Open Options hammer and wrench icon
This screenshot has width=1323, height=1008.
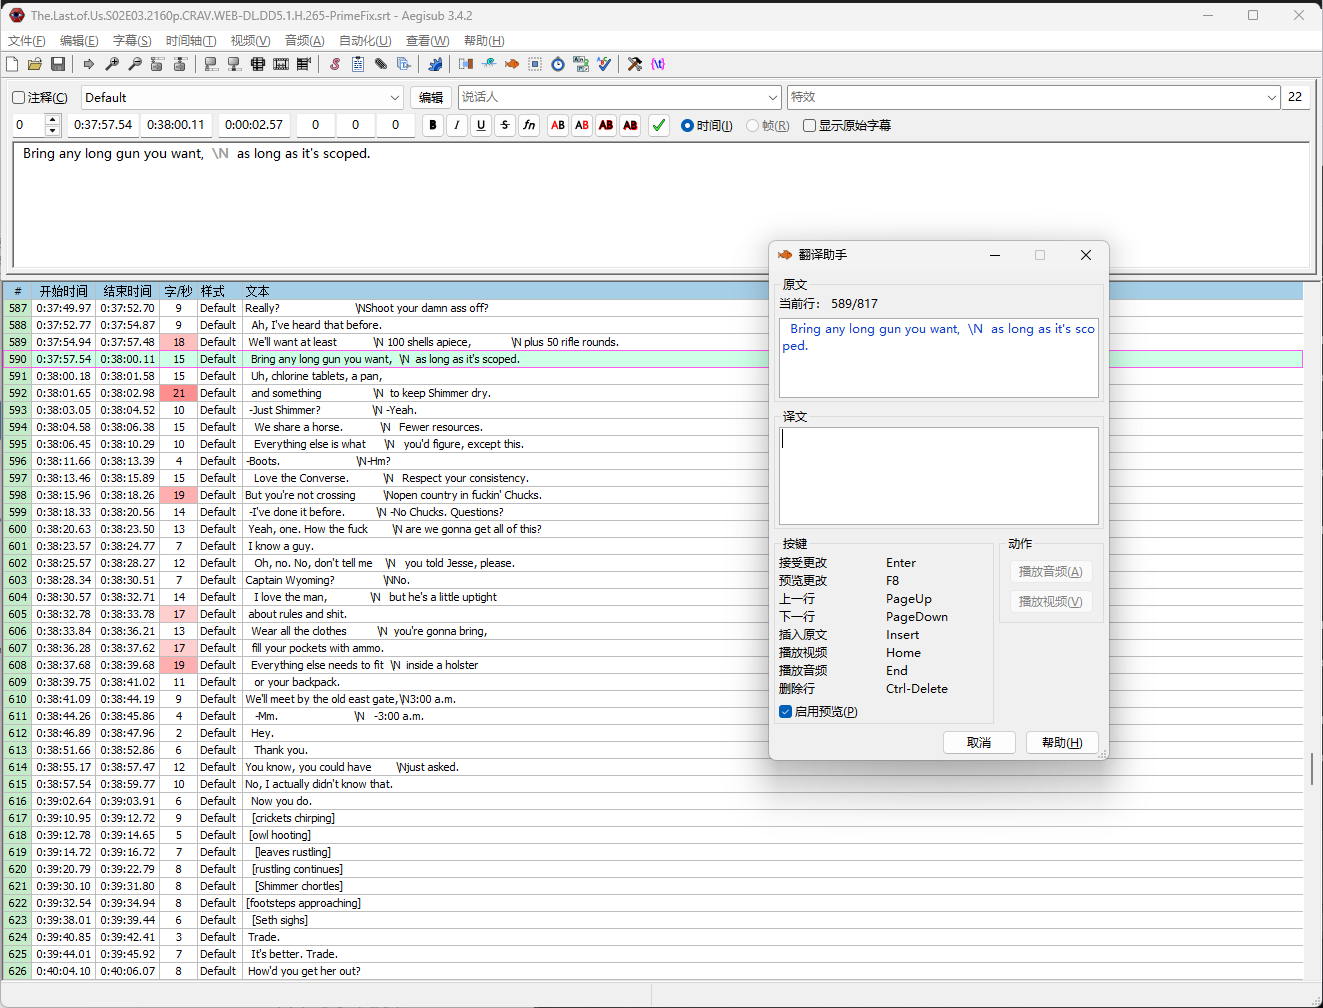(635, 64)
